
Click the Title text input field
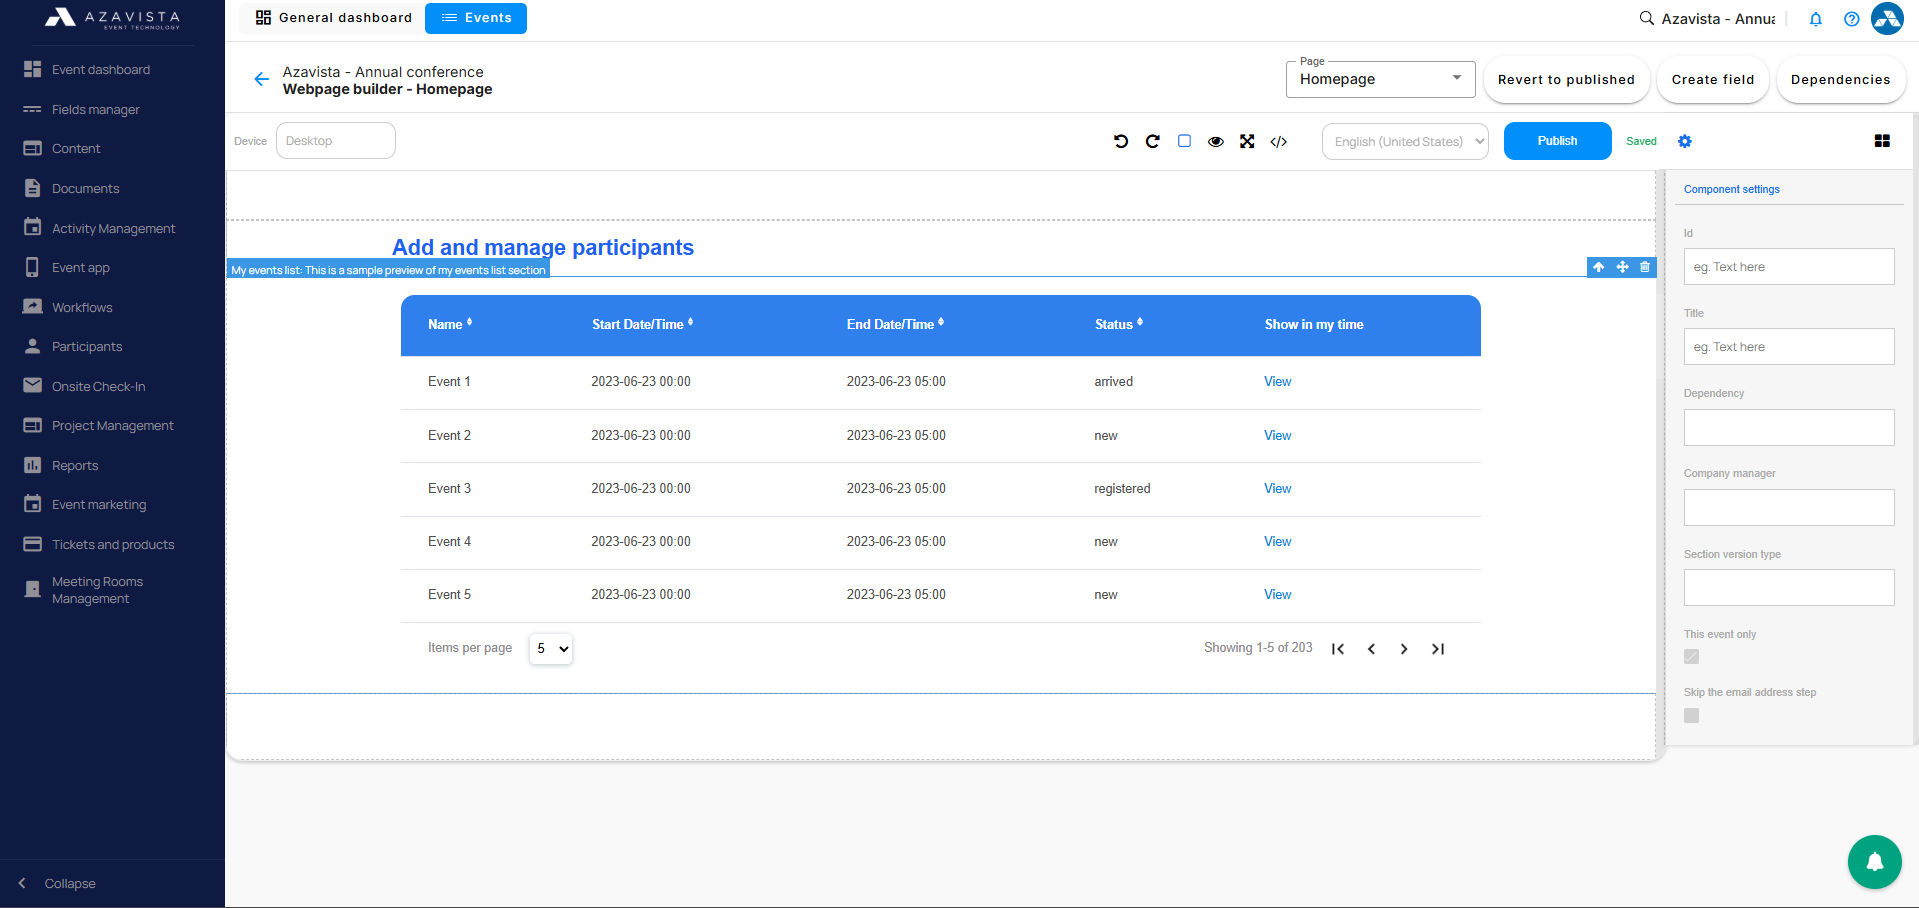[x=1789, y=347]
